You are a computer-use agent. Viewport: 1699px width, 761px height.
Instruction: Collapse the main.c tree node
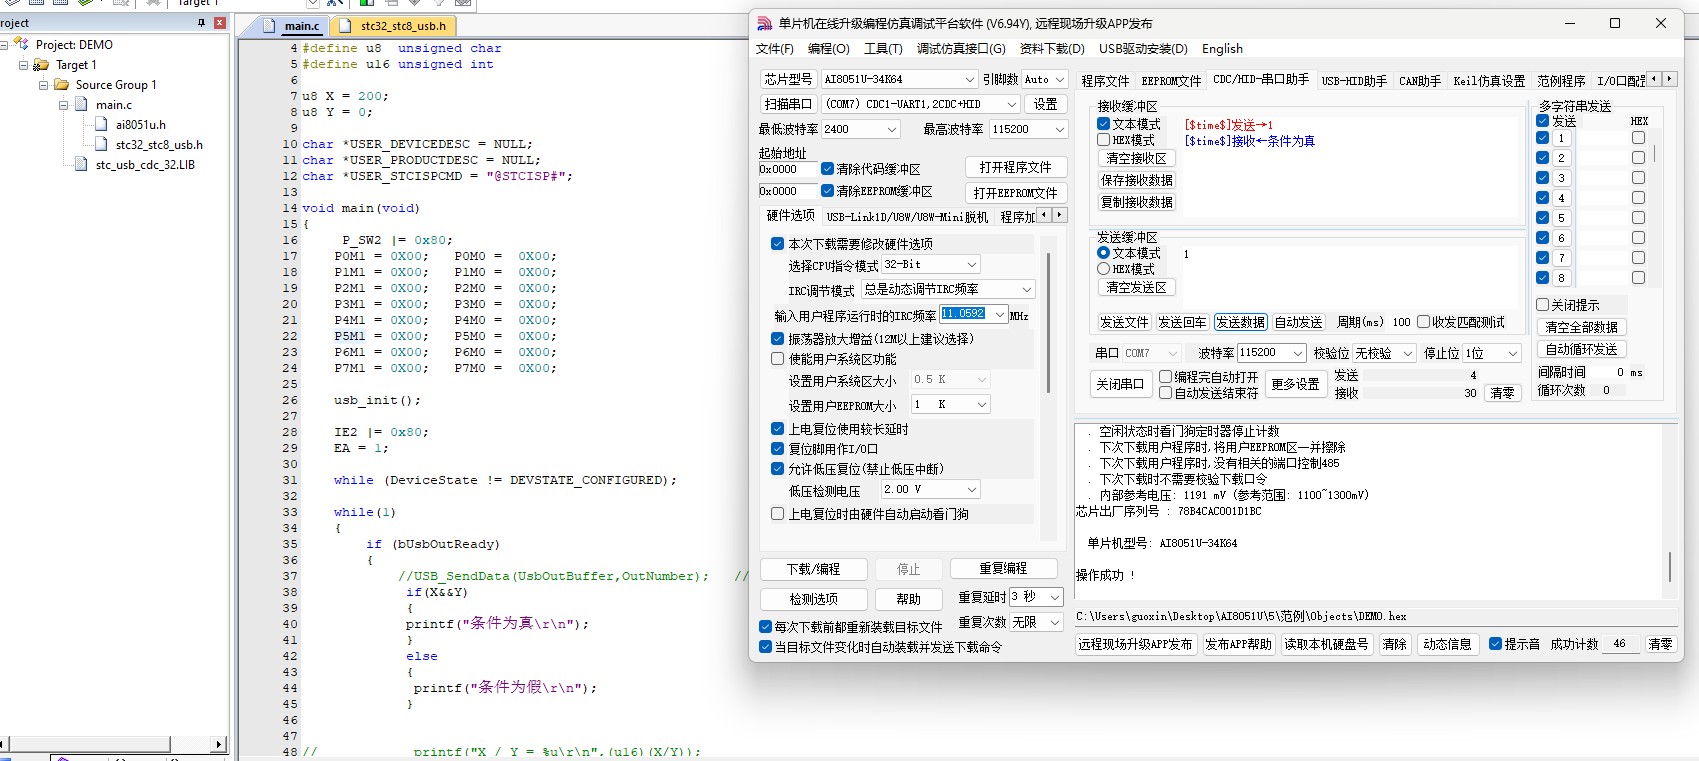click(63, 105)
